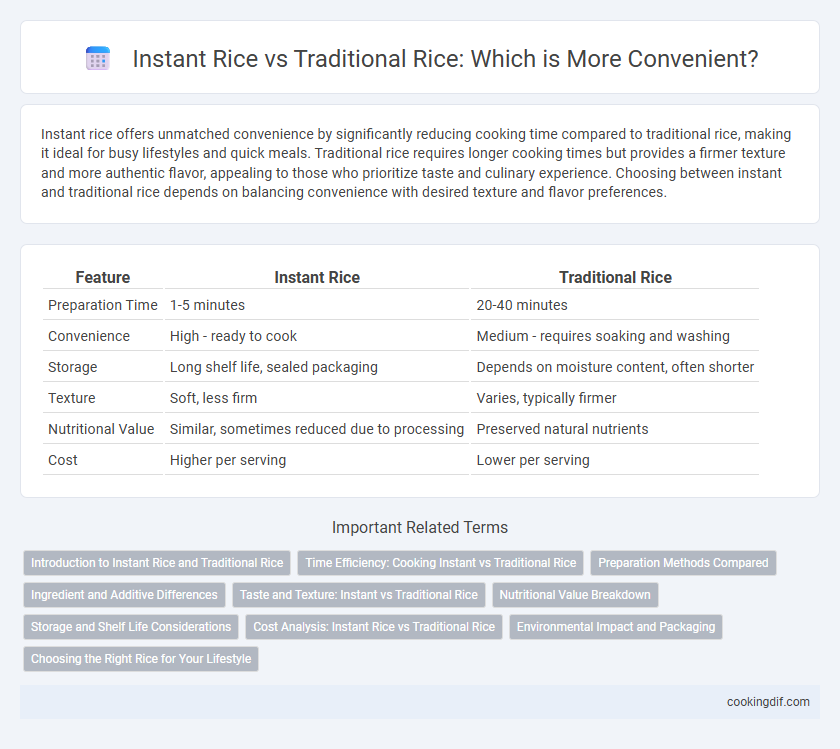Open 'Introduction to Instant Rice and Traditional Rice' tag

[157, 563]
